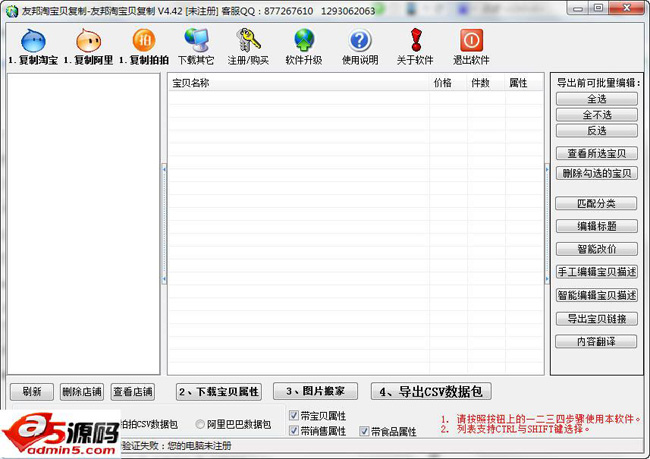
Task: Open 注册/购买 keys icon
Action: click(x=248, y=40)
